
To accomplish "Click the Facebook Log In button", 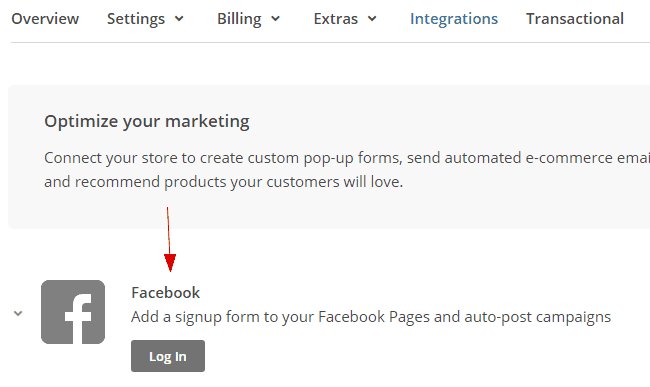I will [x=168, y=356].
